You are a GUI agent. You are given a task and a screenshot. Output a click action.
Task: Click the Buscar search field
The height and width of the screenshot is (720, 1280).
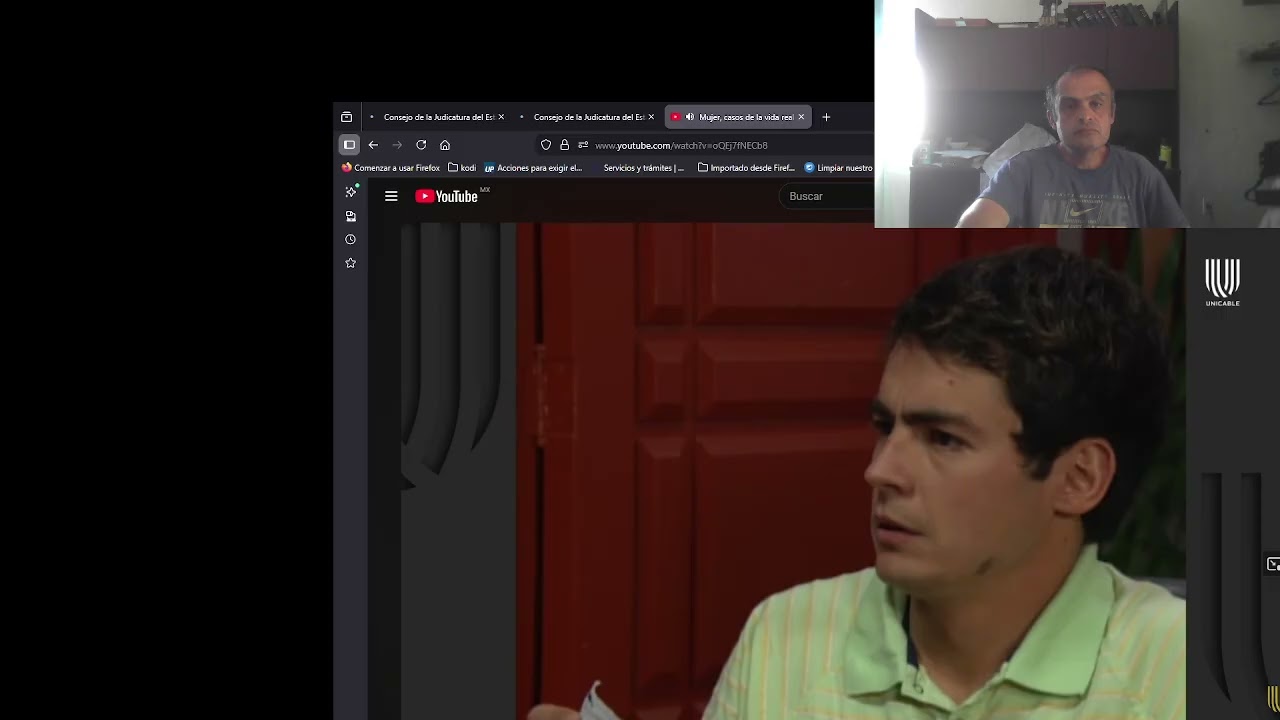tap(826, 196)
